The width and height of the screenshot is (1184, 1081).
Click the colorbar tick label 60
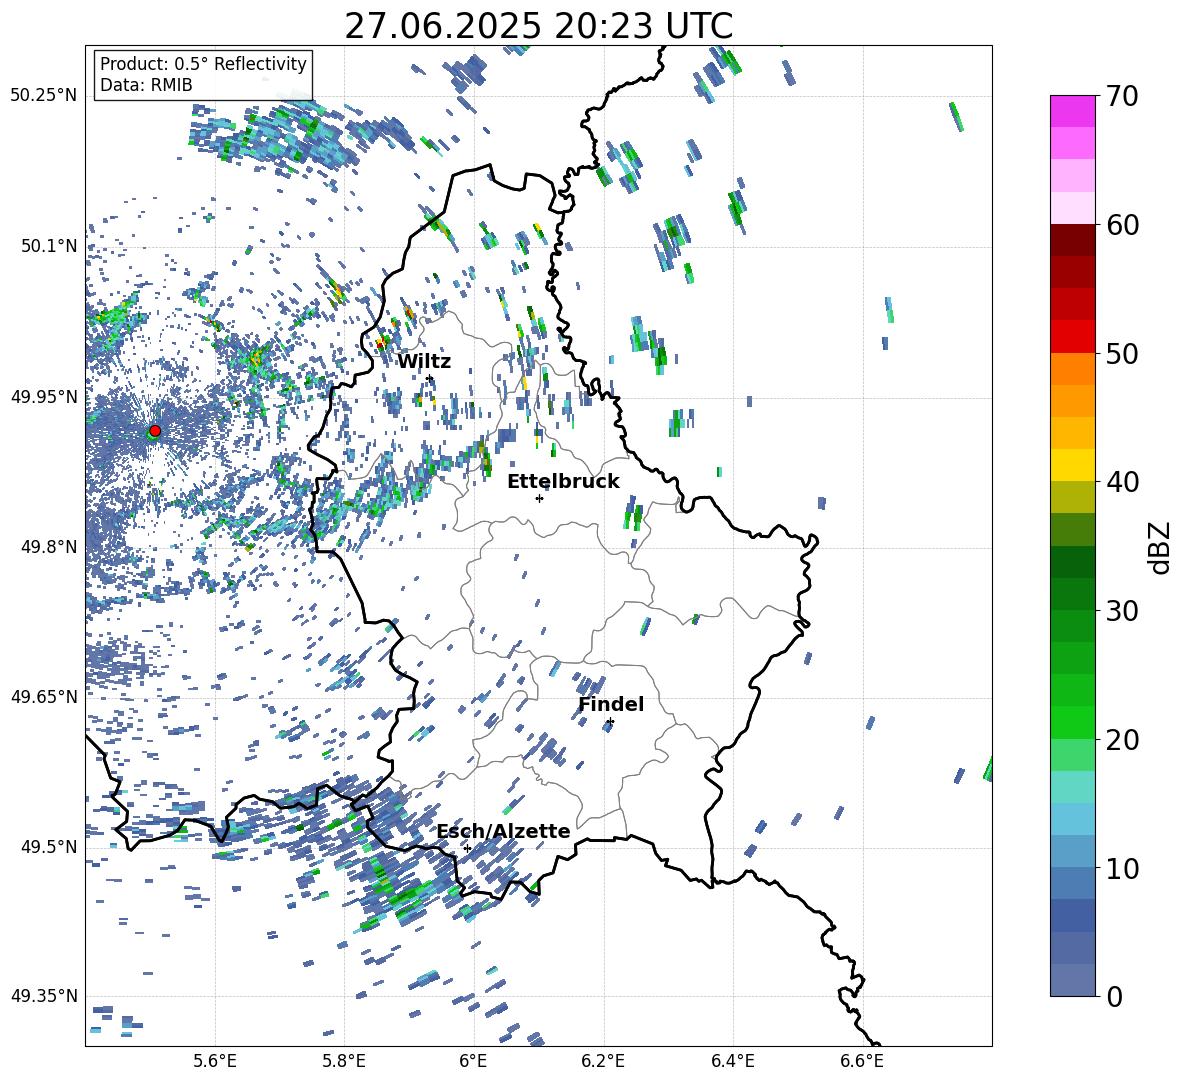click(x=1122, y=225)
